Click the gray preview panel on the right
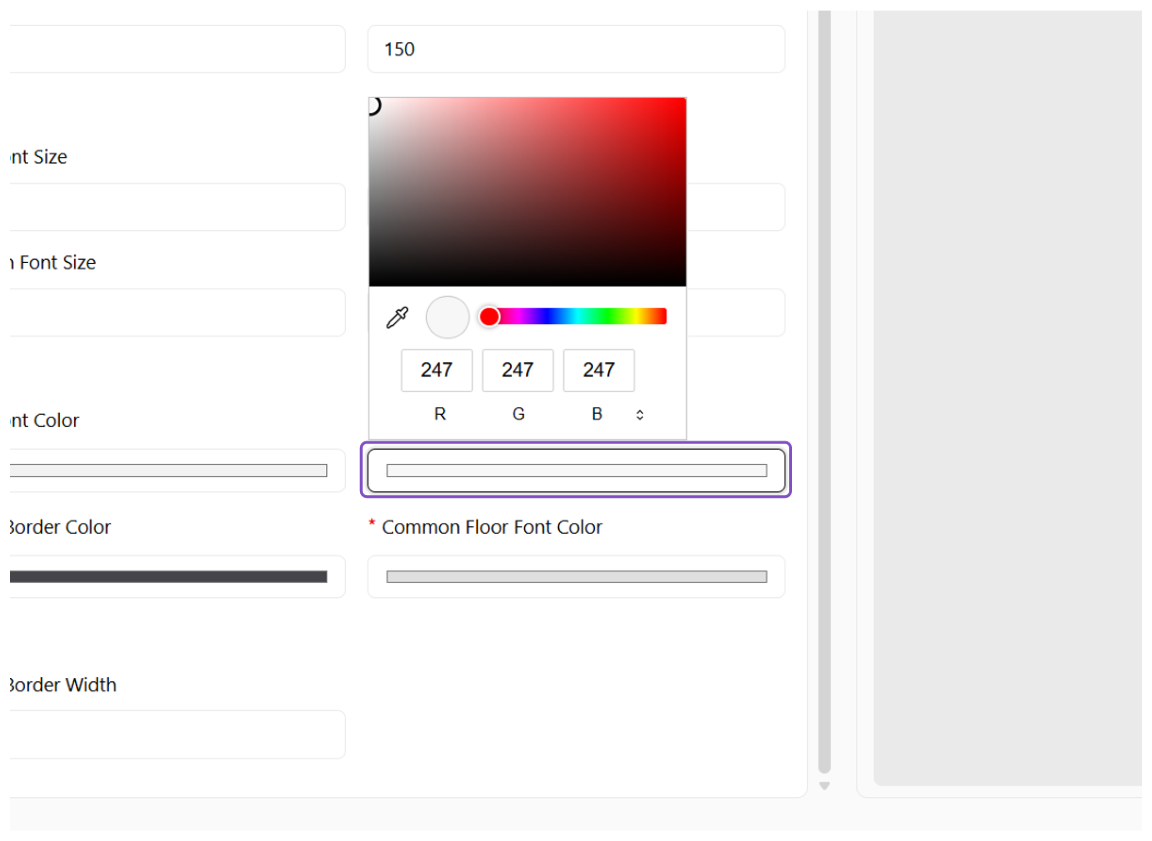 pyautogui.click(x=1007, y=397)
